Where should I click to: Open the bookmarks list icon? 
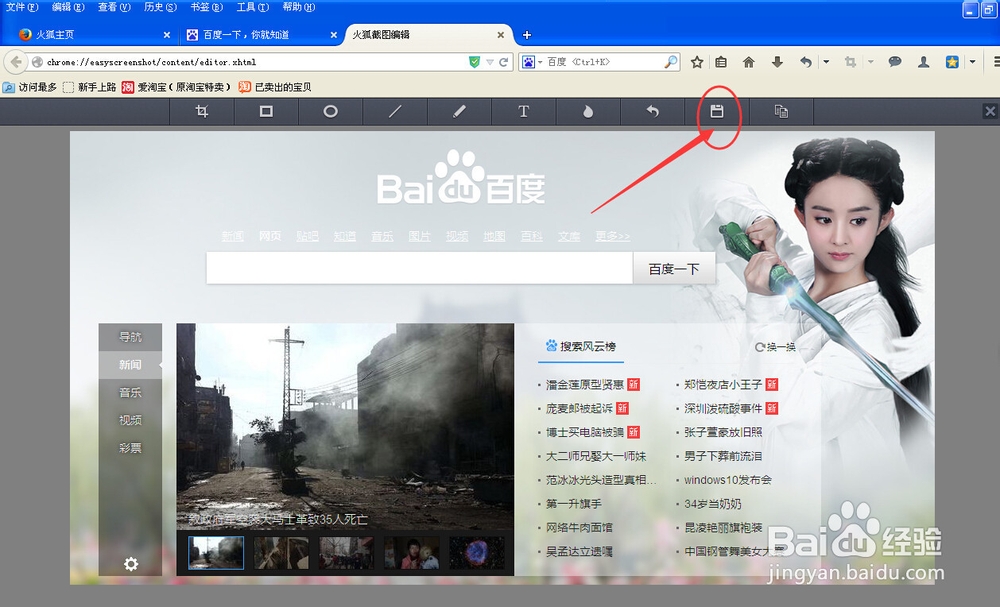tap(721, 62)
